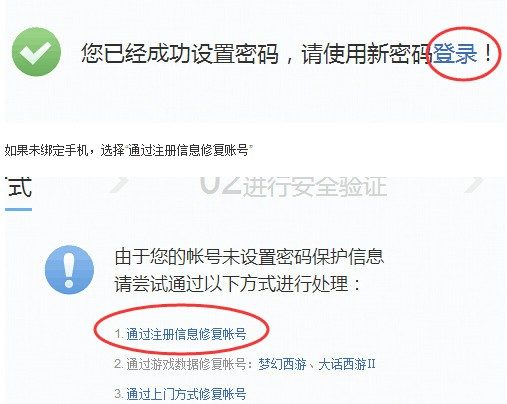507x404 pixels.
Task: Open 通过上门方式修复帐号 link
Action: click(186, 394)
